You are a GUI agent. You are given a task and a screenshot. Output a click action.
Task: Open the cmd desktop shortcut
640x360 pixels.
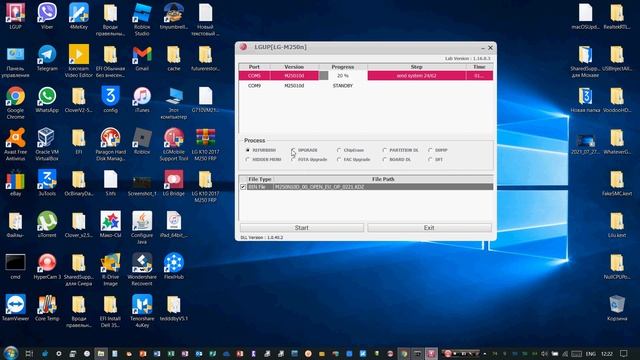[15, 266]
